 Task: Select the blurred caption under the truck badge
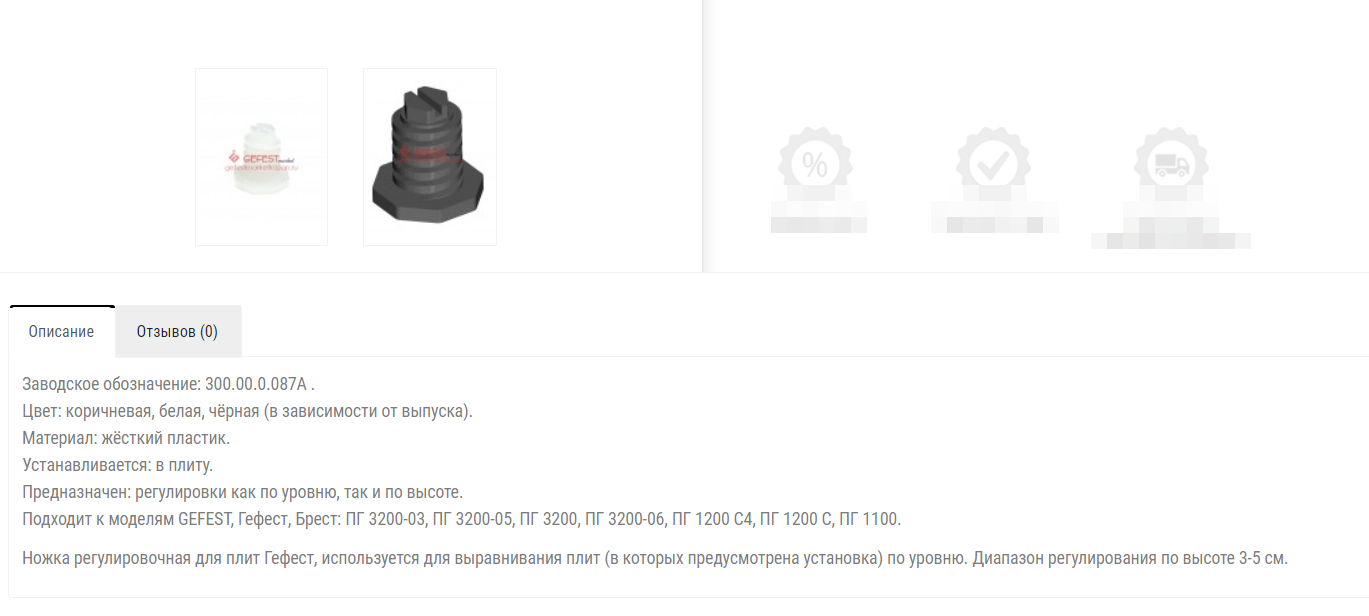pos(1171,225)
